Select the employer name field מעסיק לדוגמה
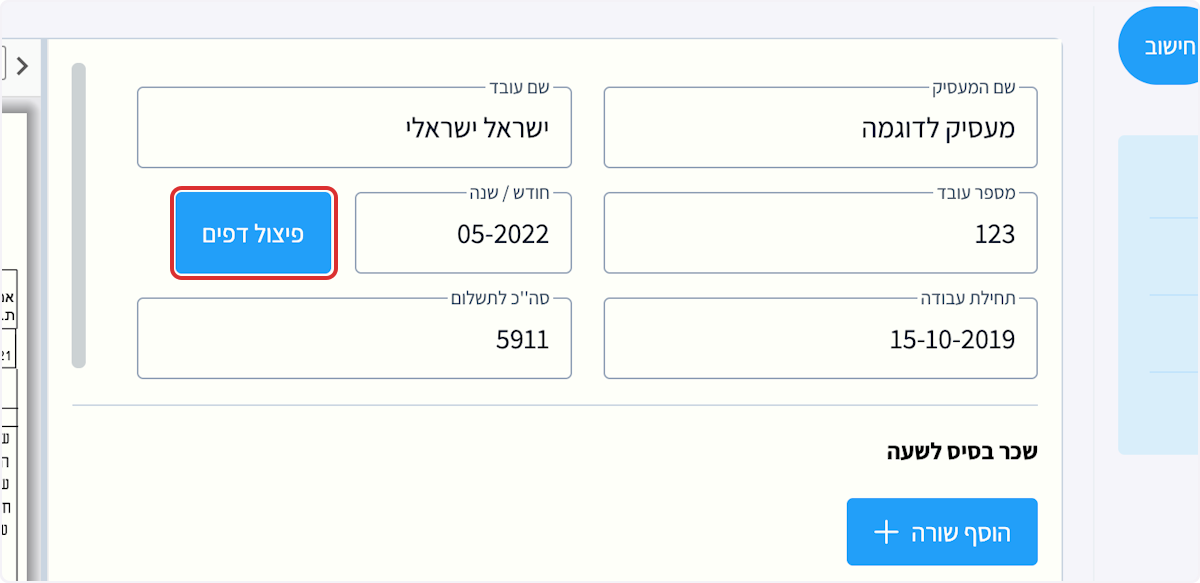Viewport: 1200px width, 583px height. click(x=820, y=127)
